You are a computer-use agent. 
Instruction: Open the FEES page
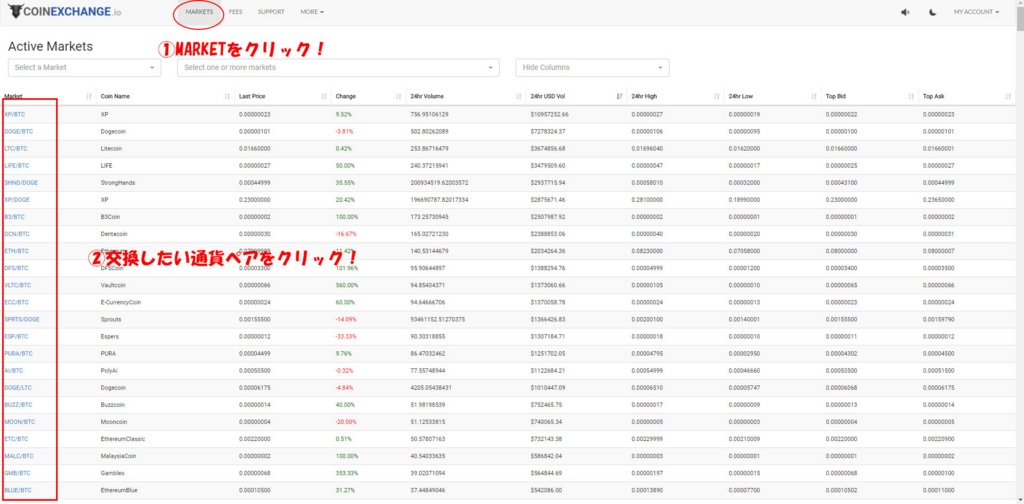pos(236,12)
